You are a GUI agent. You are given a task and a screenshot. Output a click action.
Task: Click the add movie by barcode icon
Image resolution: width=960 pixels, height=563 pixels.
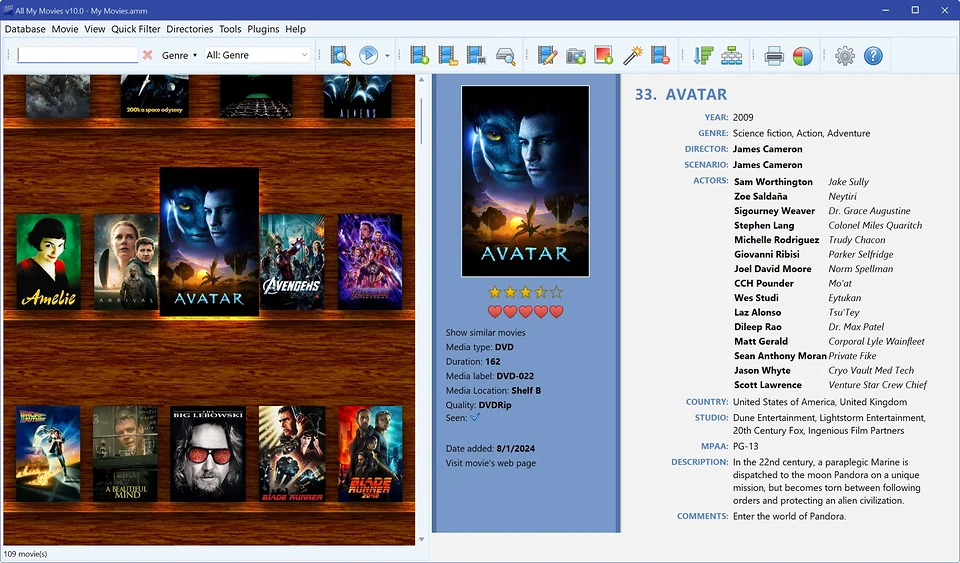tap(476, 56)
